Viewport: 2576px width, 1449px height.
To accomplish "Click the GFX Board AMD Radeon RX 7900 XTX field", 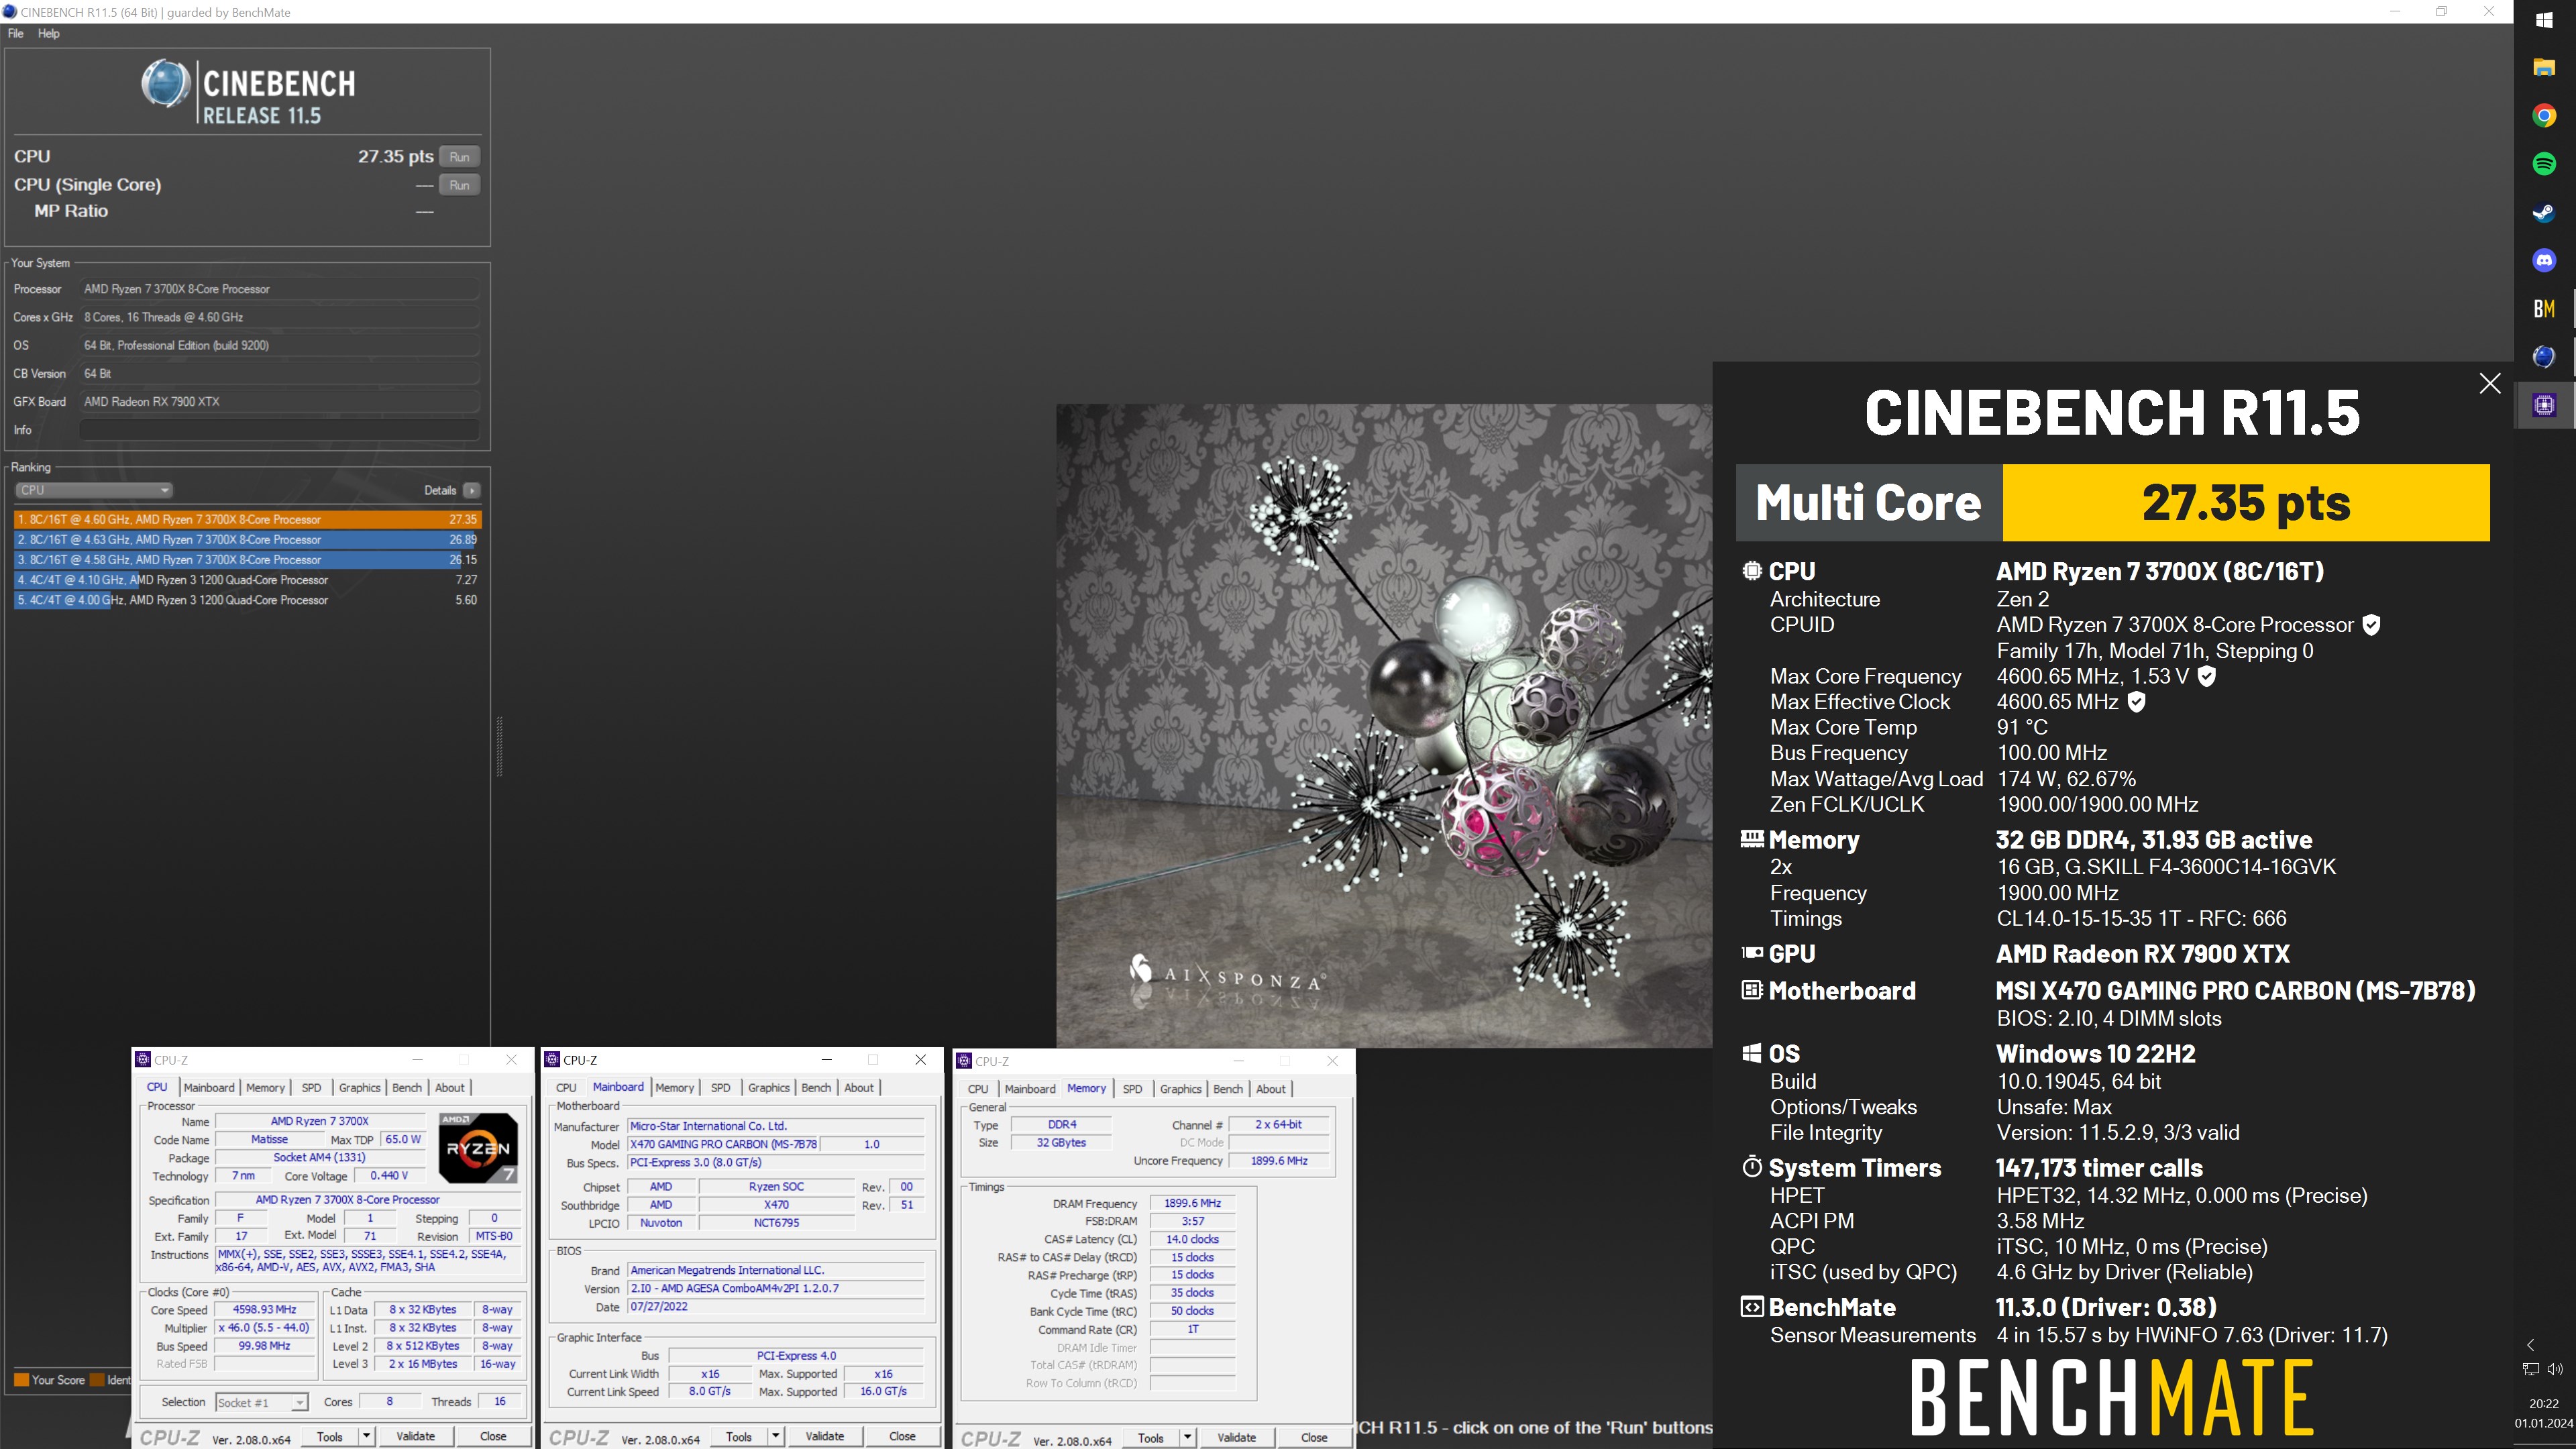I will tap(280, 401).
